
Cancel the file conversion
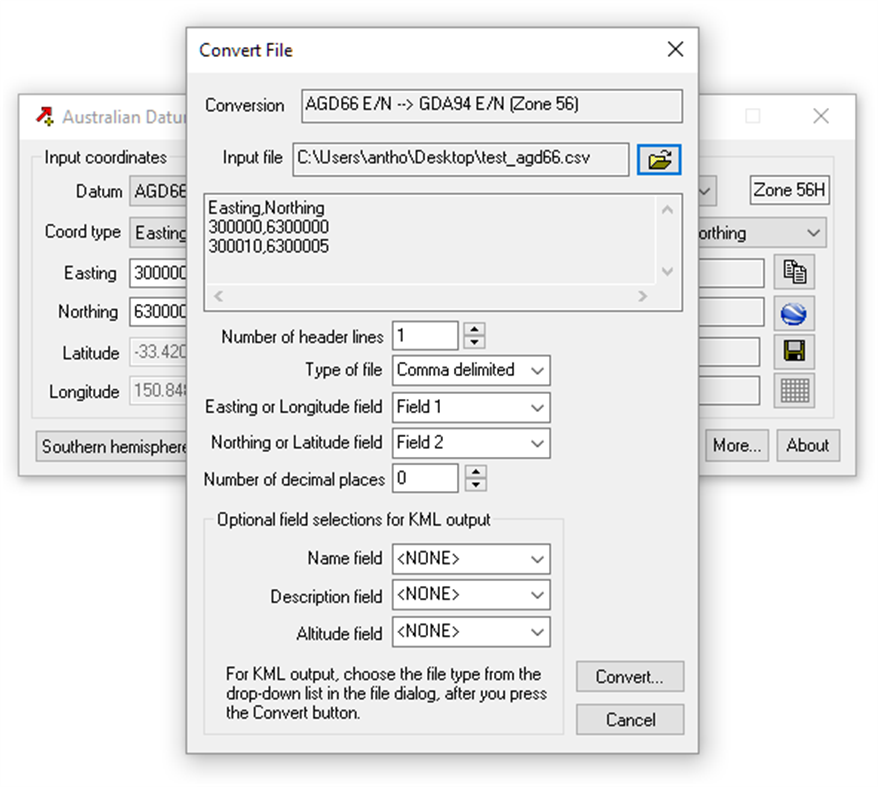(x=629, y=719)
